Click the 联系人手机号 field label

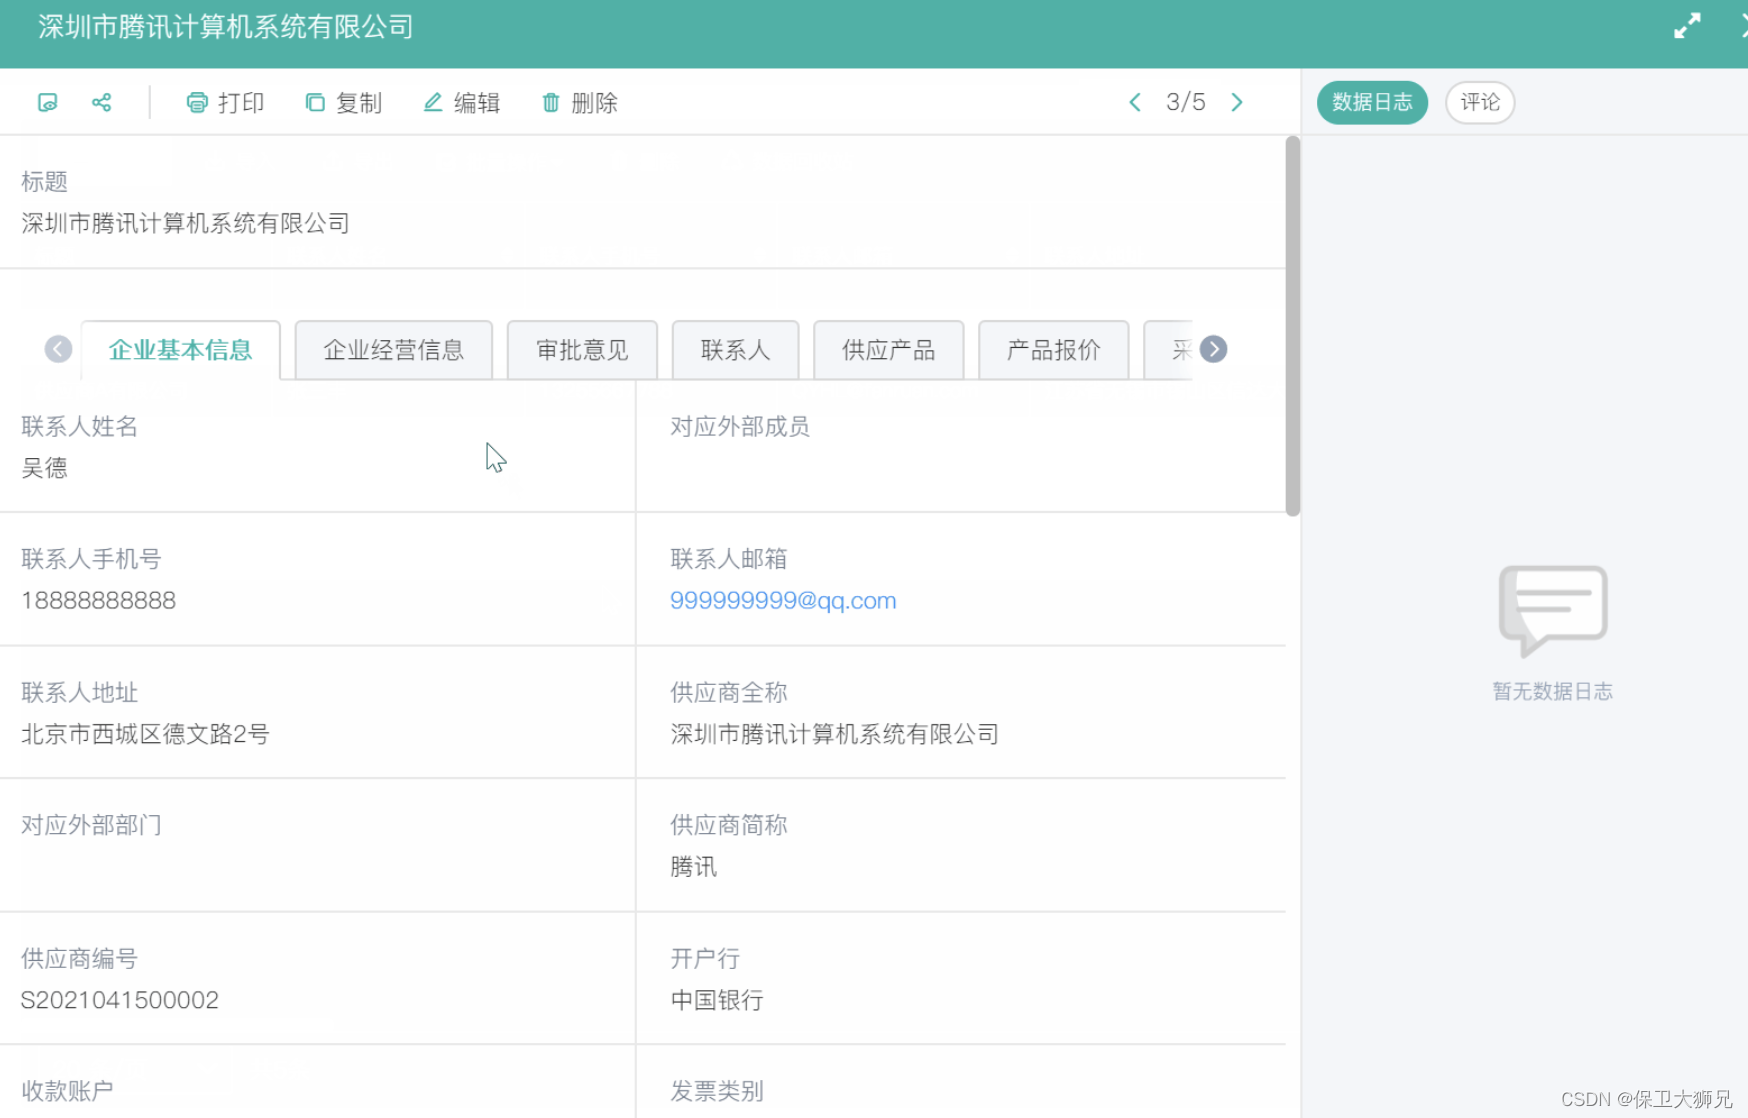pos(91,559)
